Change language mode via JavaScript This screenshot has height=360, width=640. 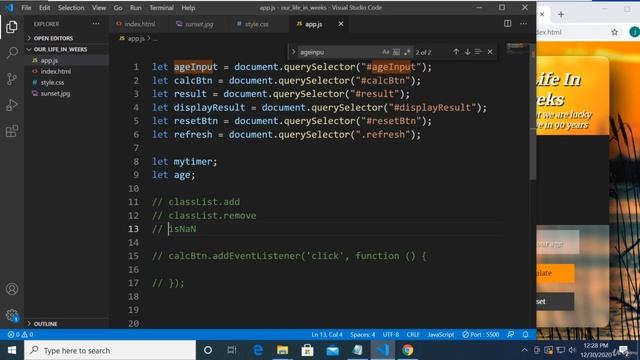(440, 334)
